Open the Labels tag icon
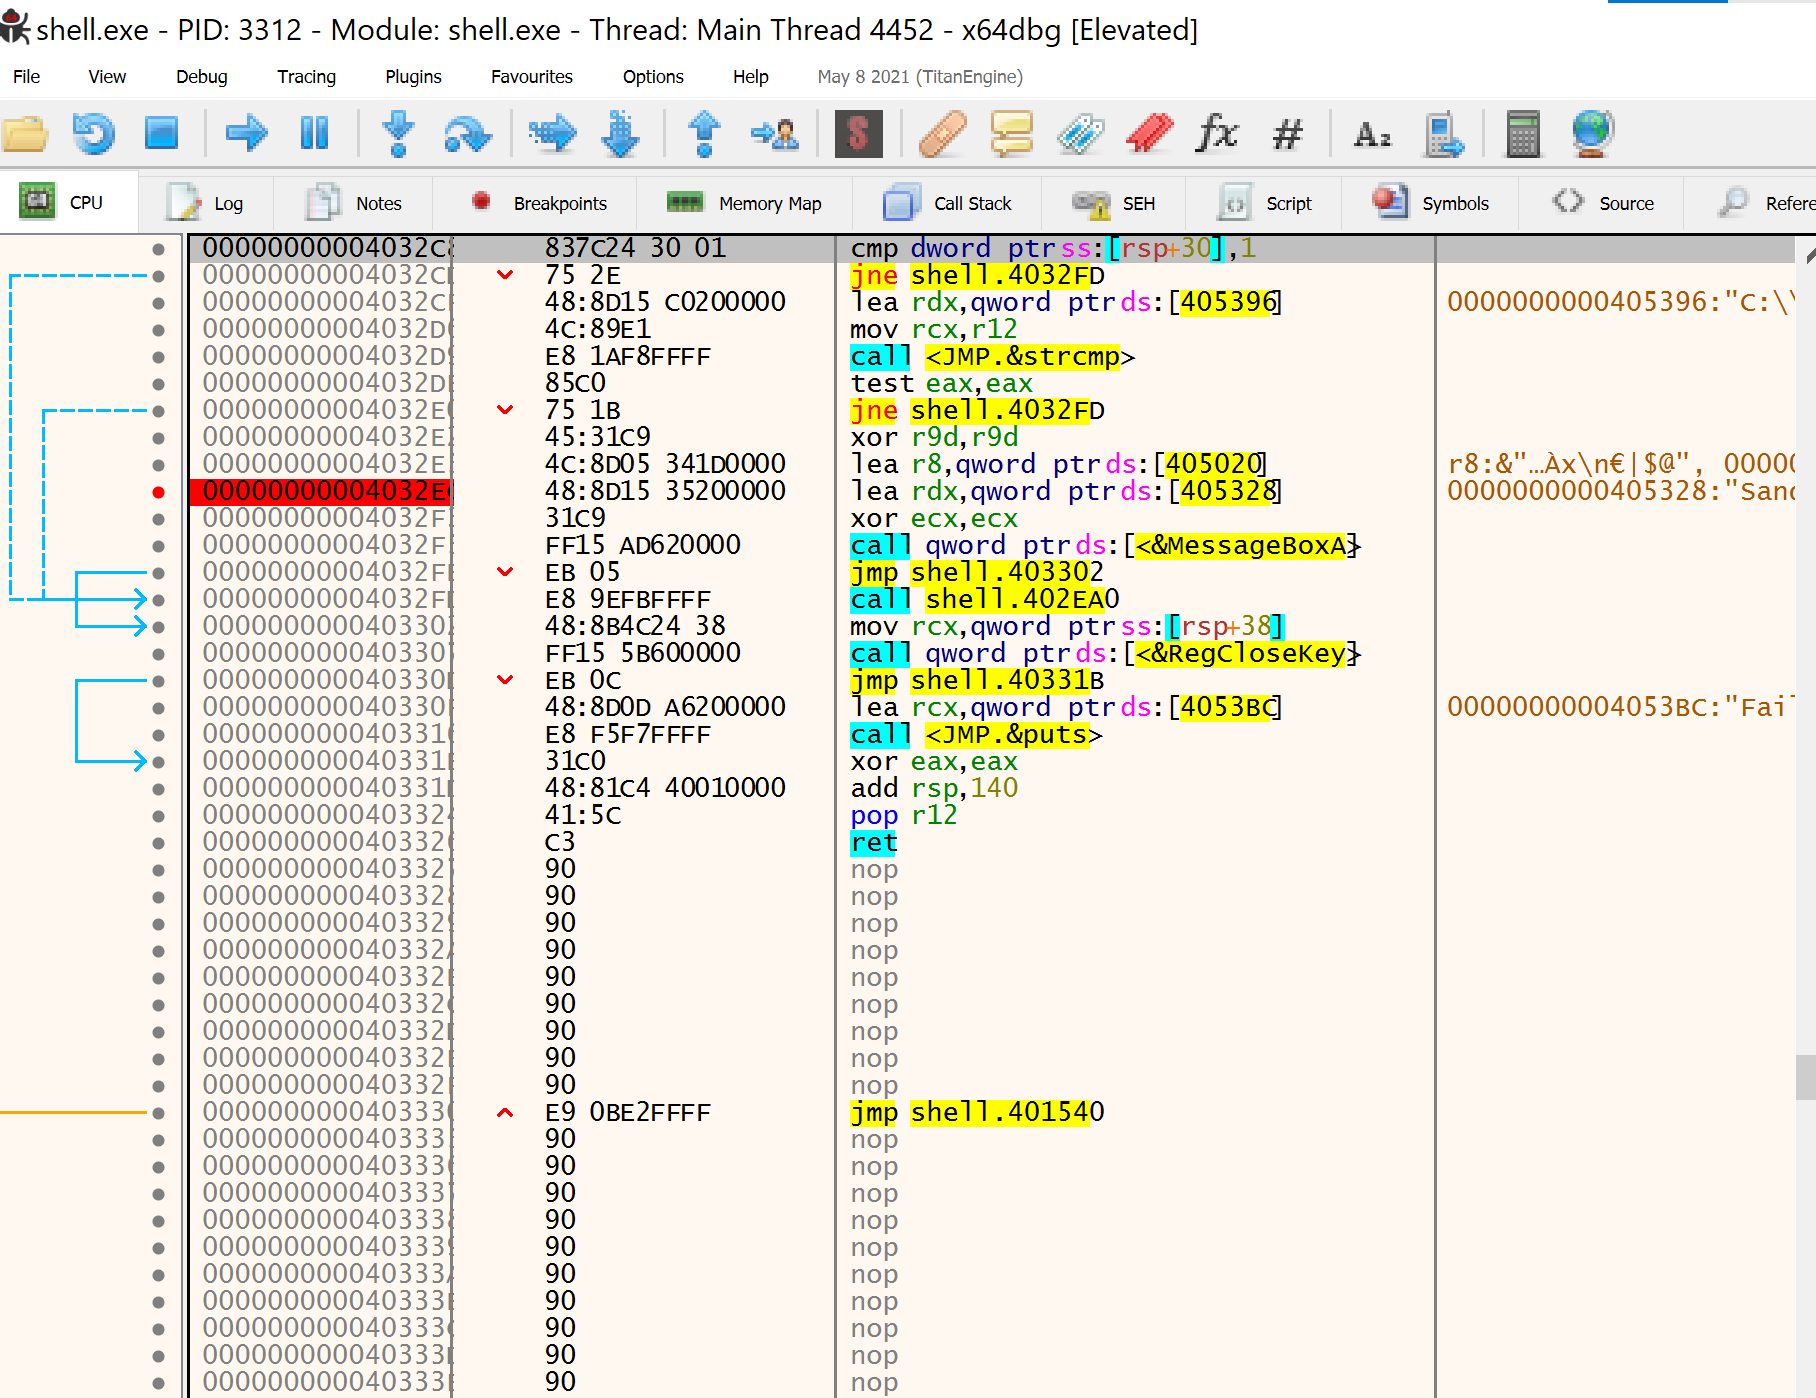Viewport: 1816px width, 1398px height. [1081, 133]
